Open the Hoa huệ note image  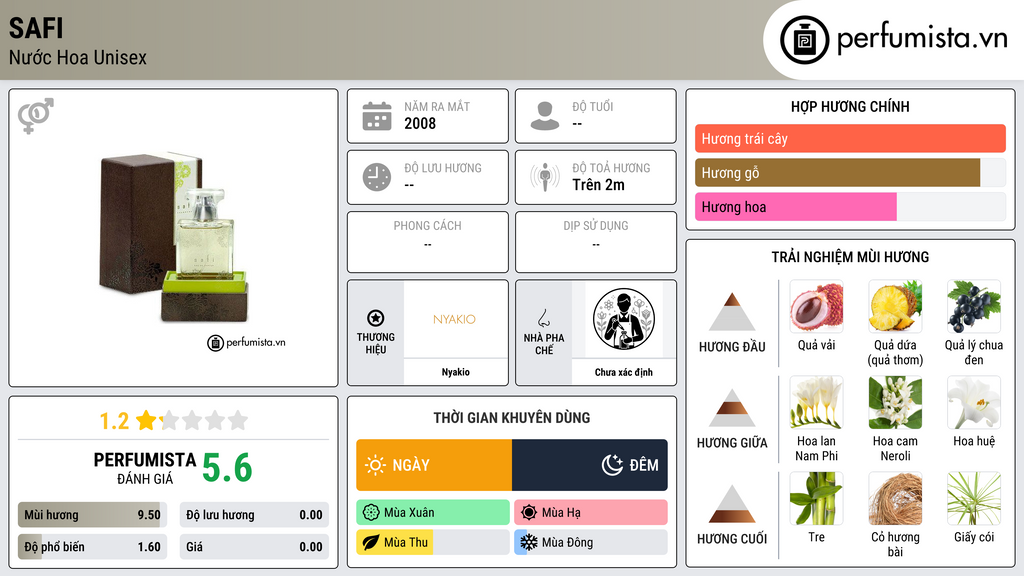(974, 402)
